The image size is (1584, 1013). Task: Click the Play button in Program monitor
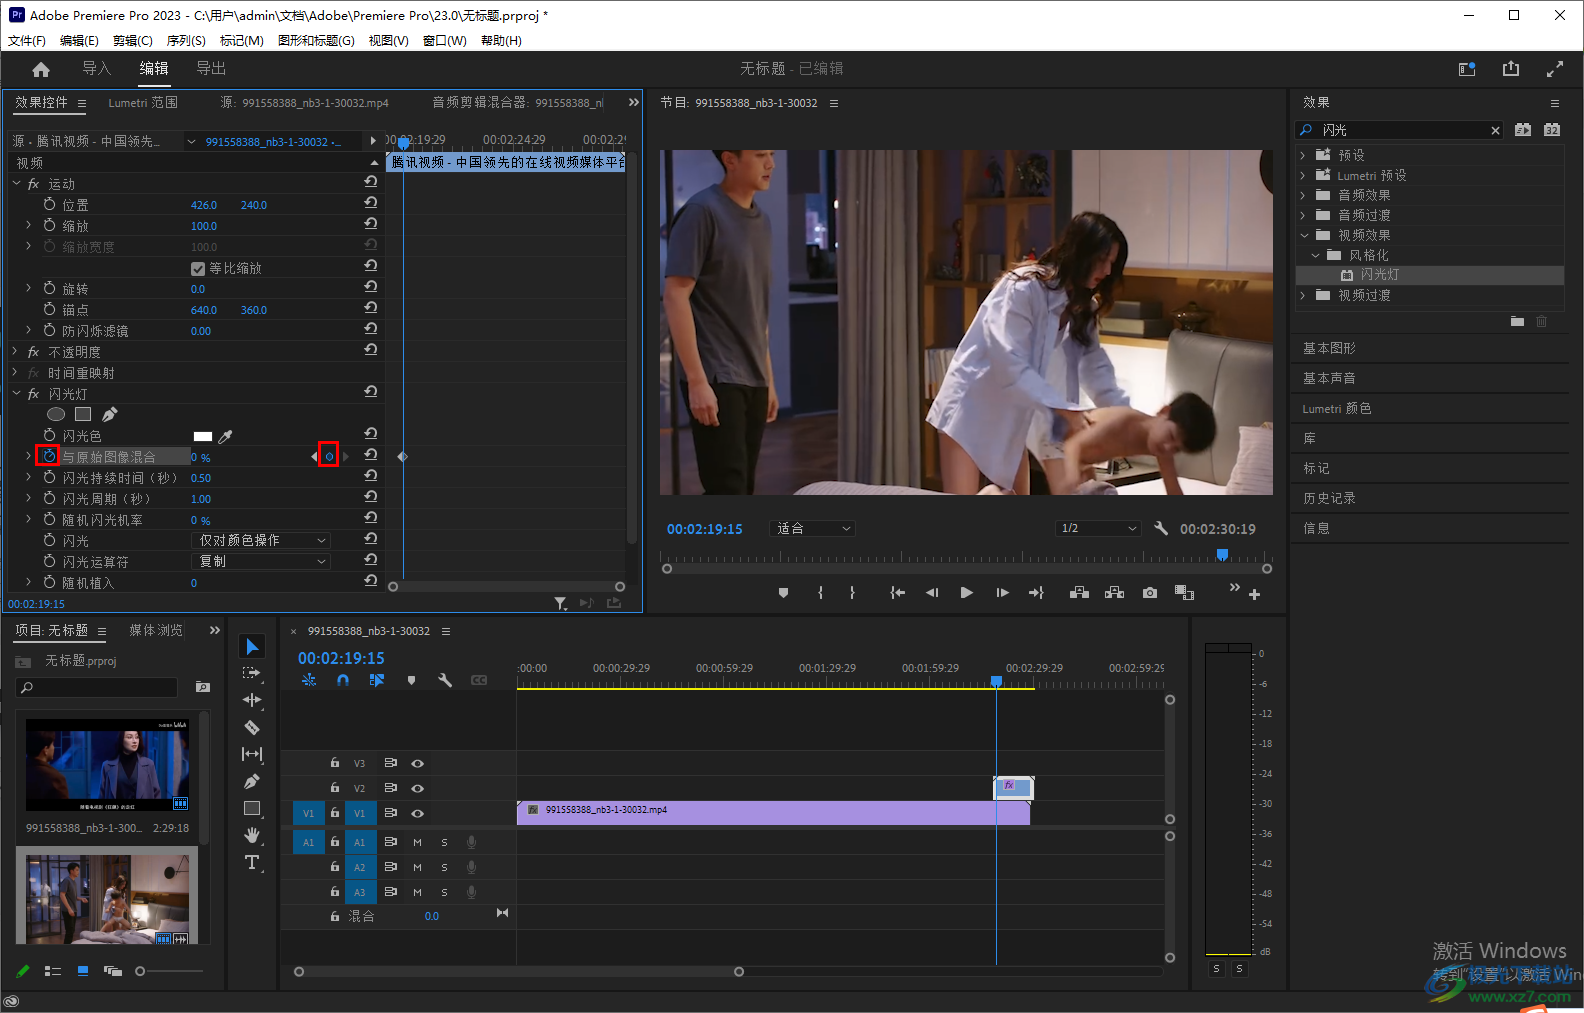coord(966,593)
